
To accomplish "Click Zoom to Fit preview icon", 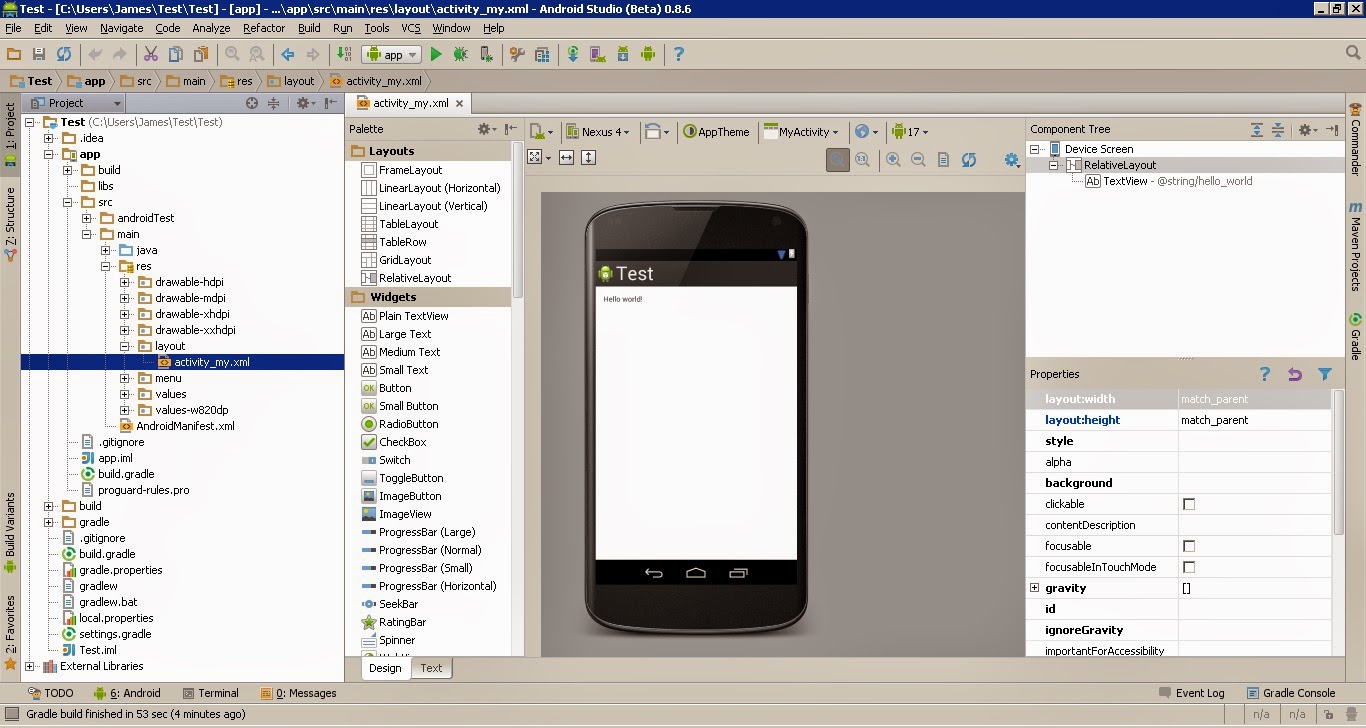I will [838, 160].
